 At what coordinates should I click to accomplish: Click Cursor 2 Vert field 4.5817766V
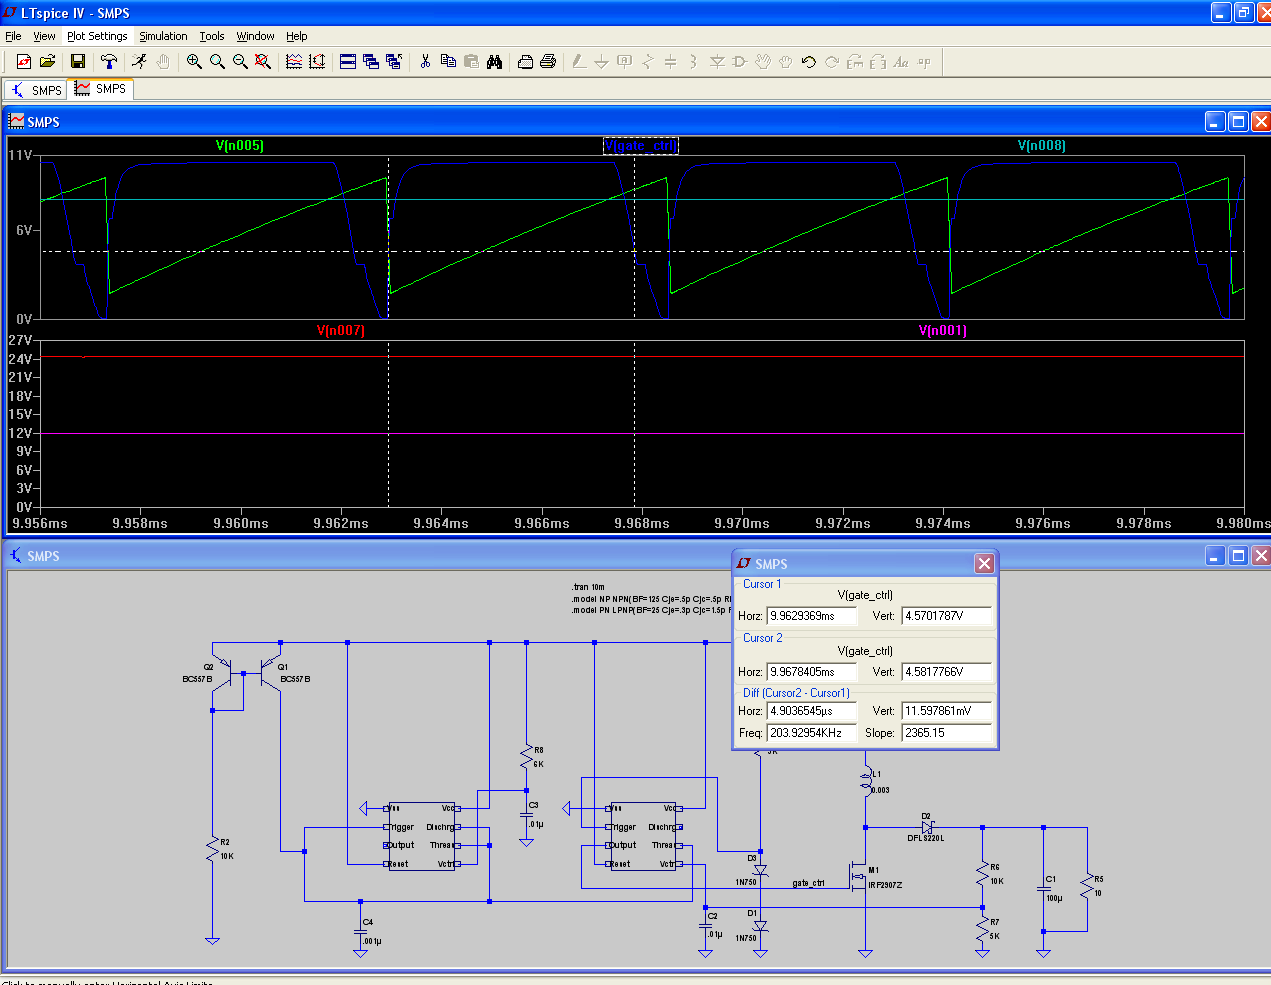pos(946,672)
